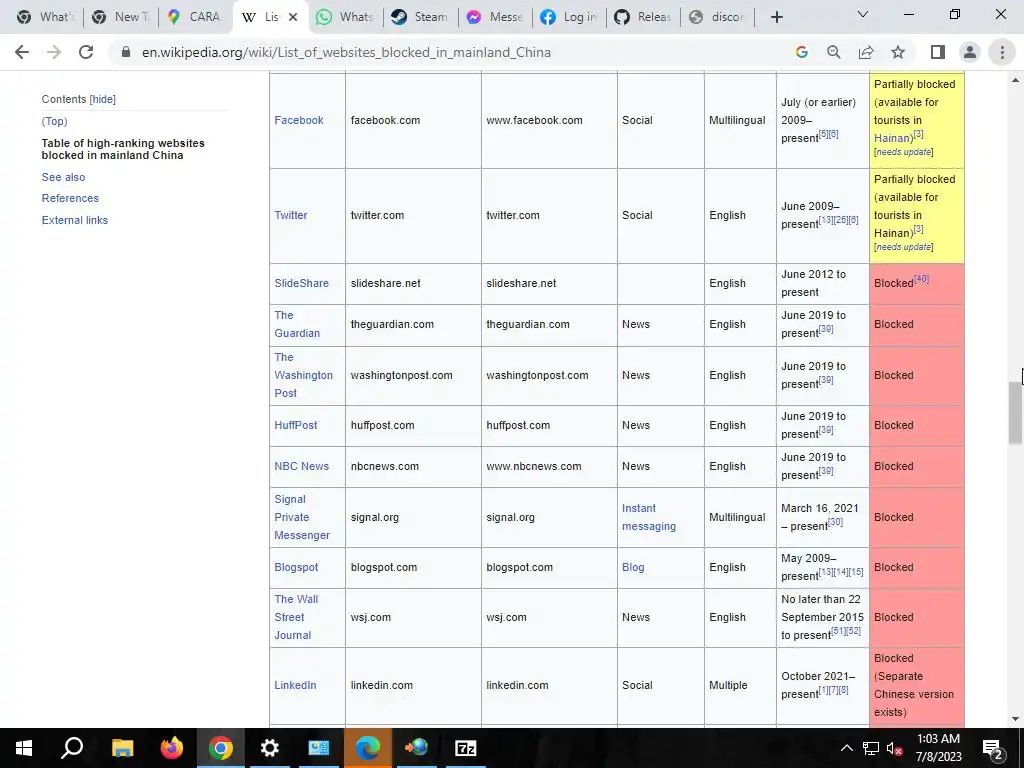Switch to the New Tab tab
1024x768 pixels.
pyautogui.click(x=120, y=17)
